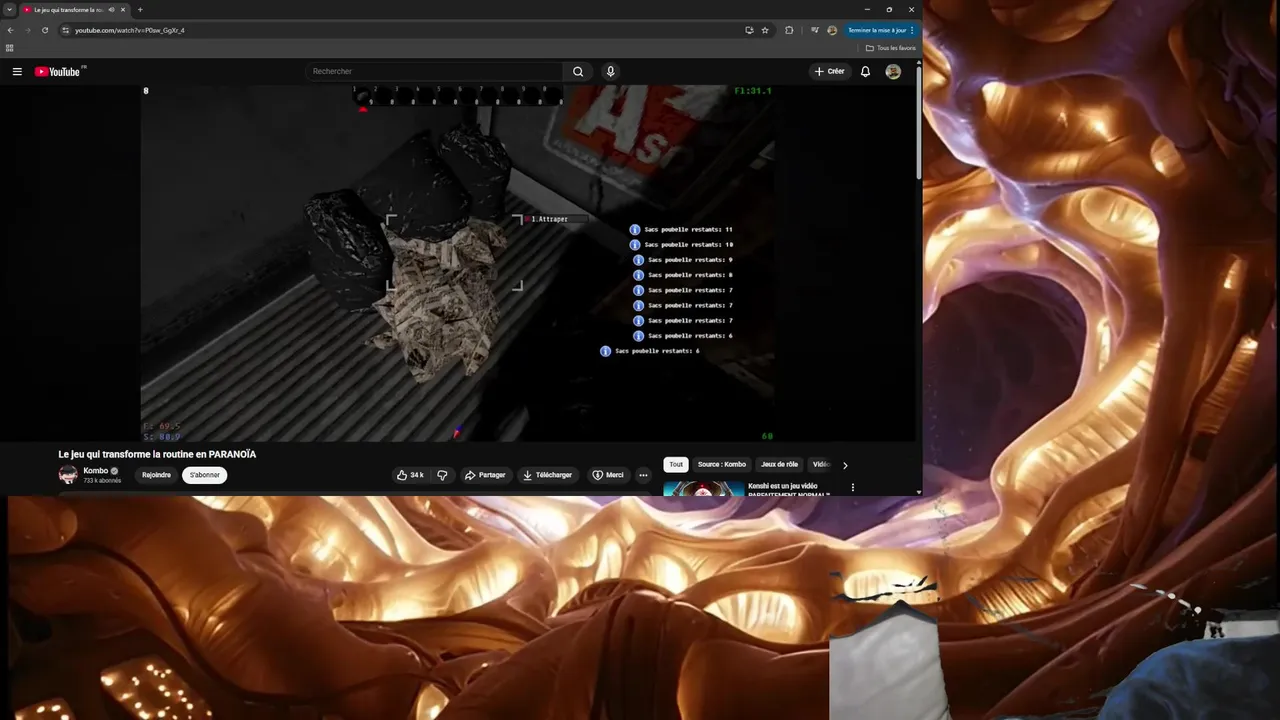Mute the tab via its speaker icon
1280x720 pixels.
[x=111, y=10]
